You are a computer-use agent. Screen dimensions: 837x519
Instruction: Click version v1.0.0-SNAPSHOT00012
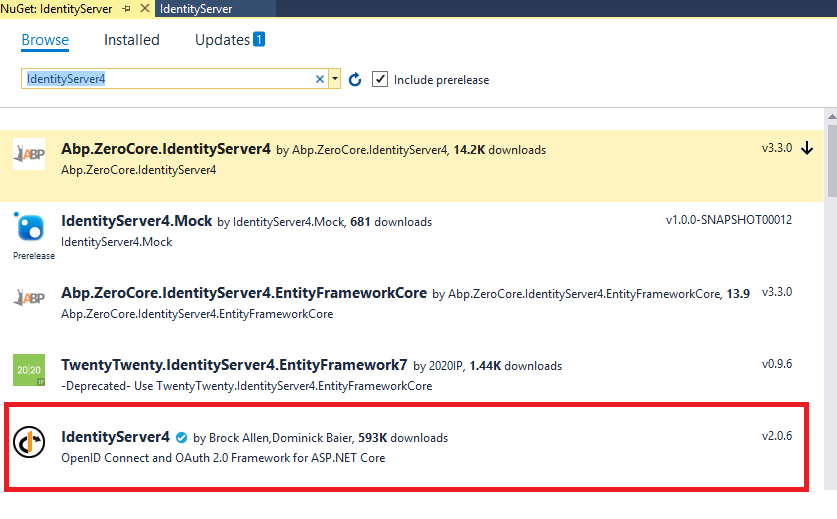coord(729,220)
